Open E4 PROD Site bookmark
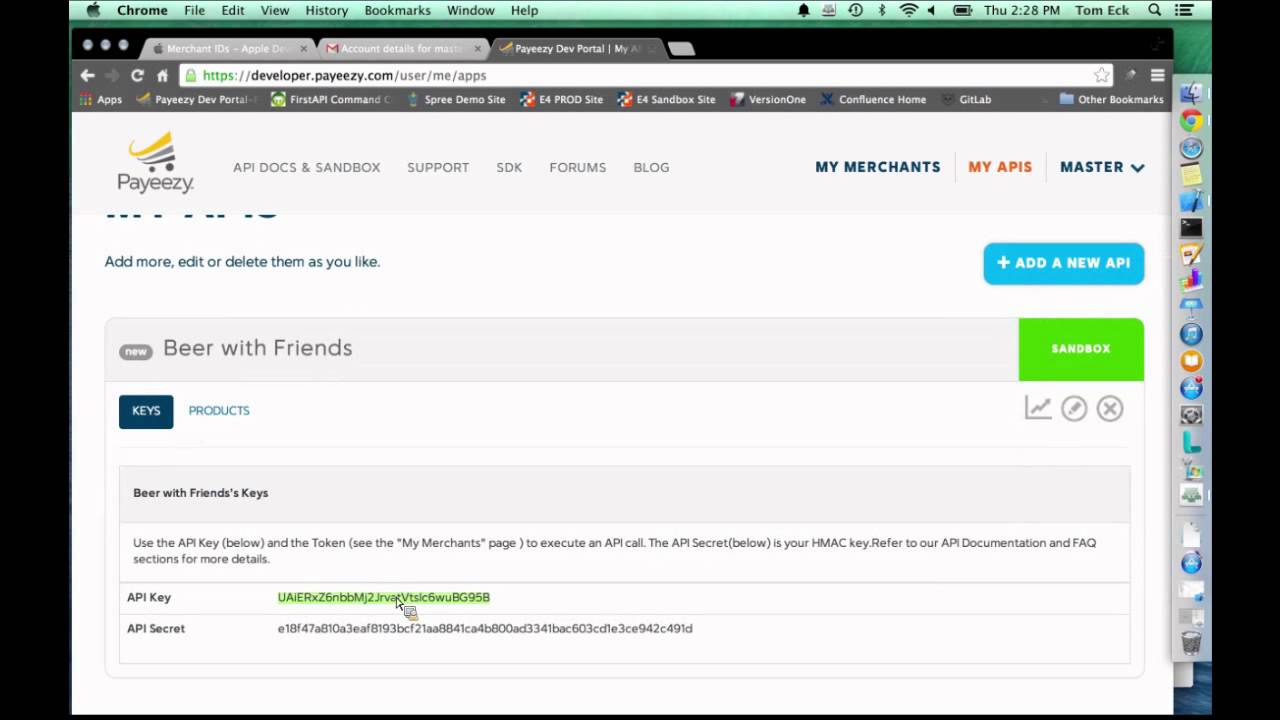 point(561,100)
